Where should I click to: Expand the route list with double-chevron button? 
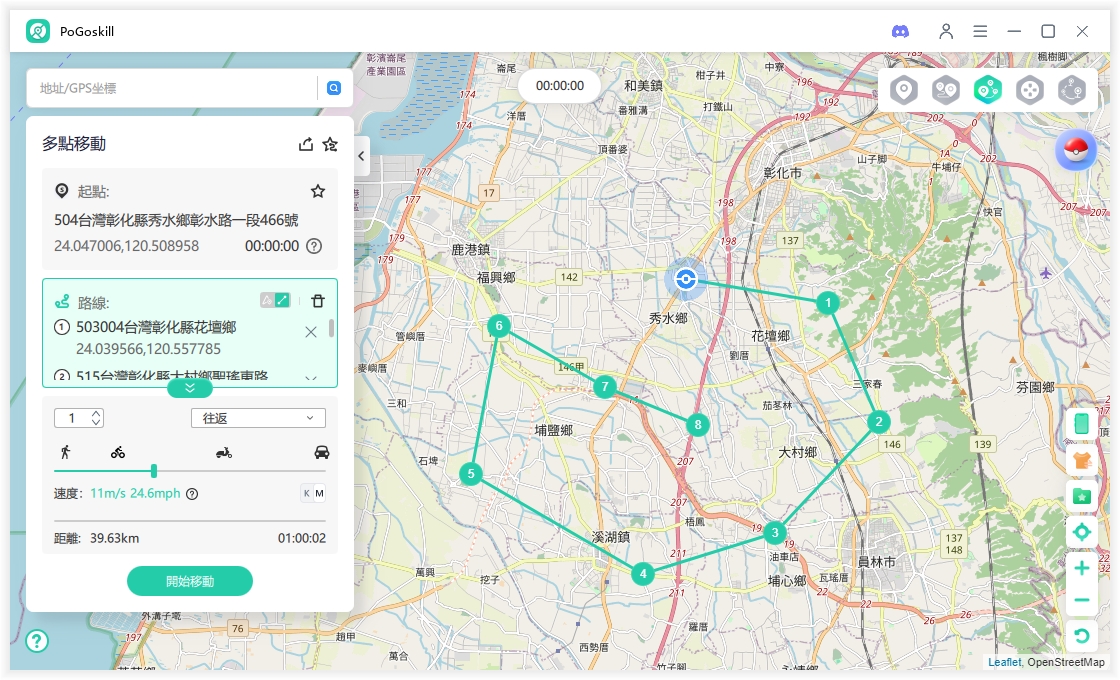tap(190, 388)
